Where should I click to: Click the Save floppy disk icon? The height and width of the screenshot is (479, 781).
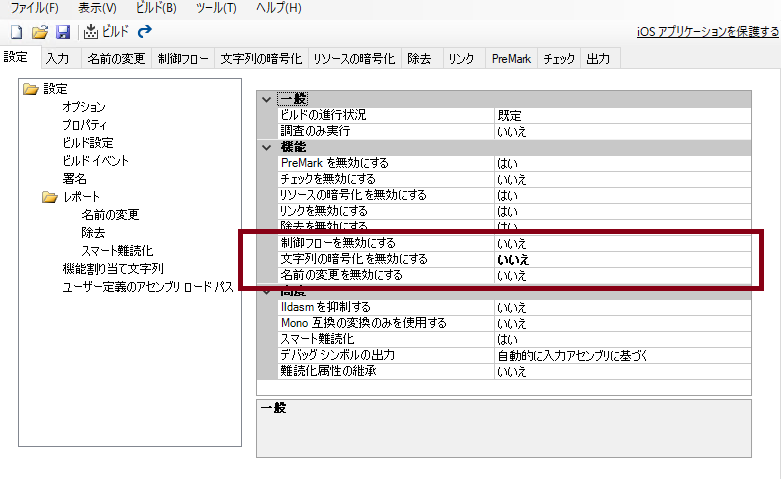pos(62,31)
